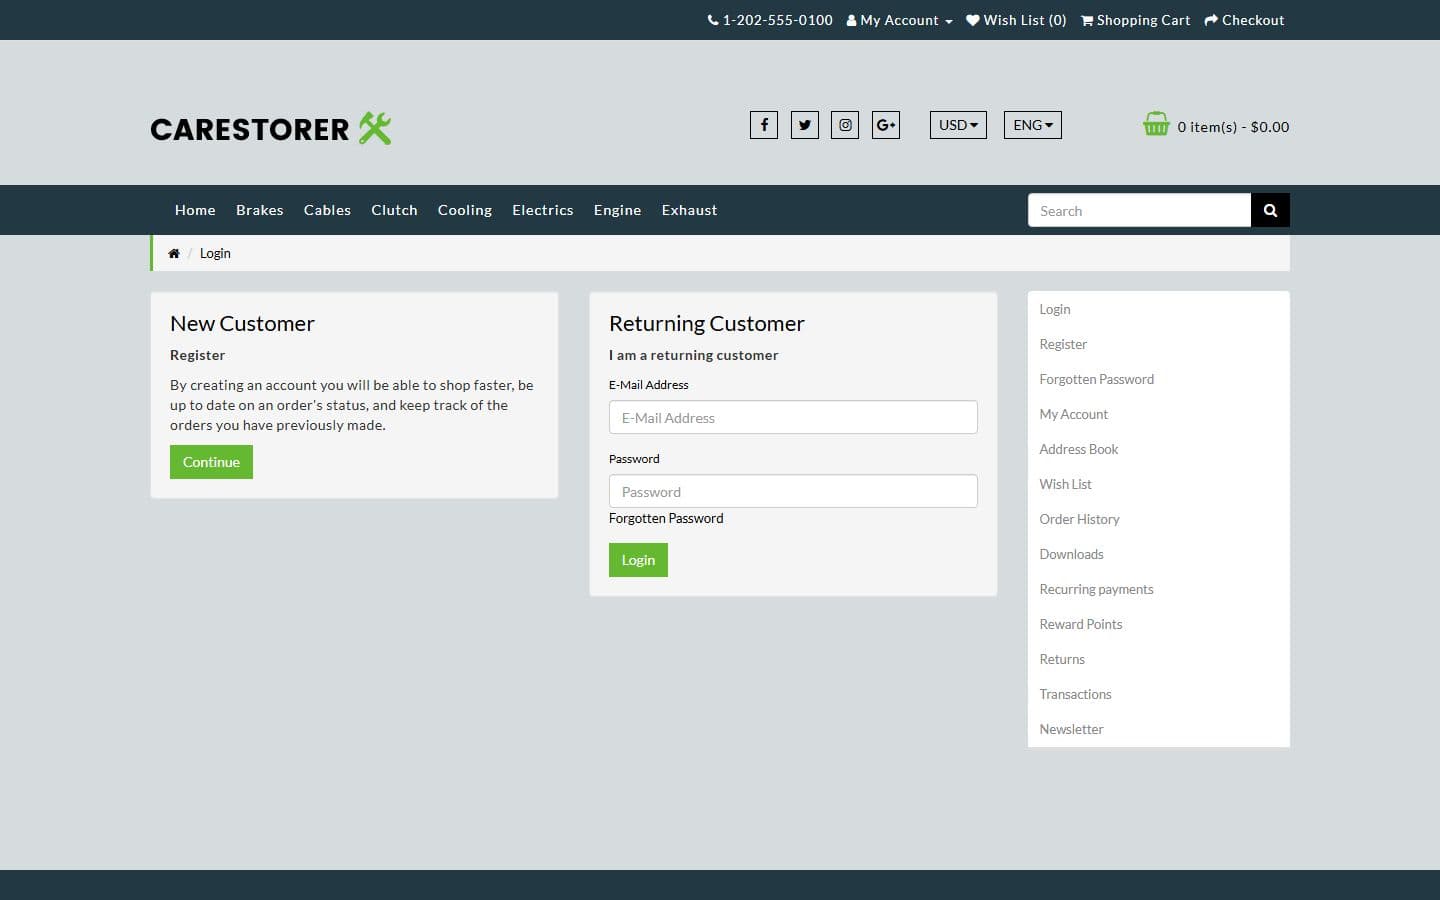Open the ENG language dropdown
The height and width of the screenshot is (900, 1440).
(x=1033, y=125)
